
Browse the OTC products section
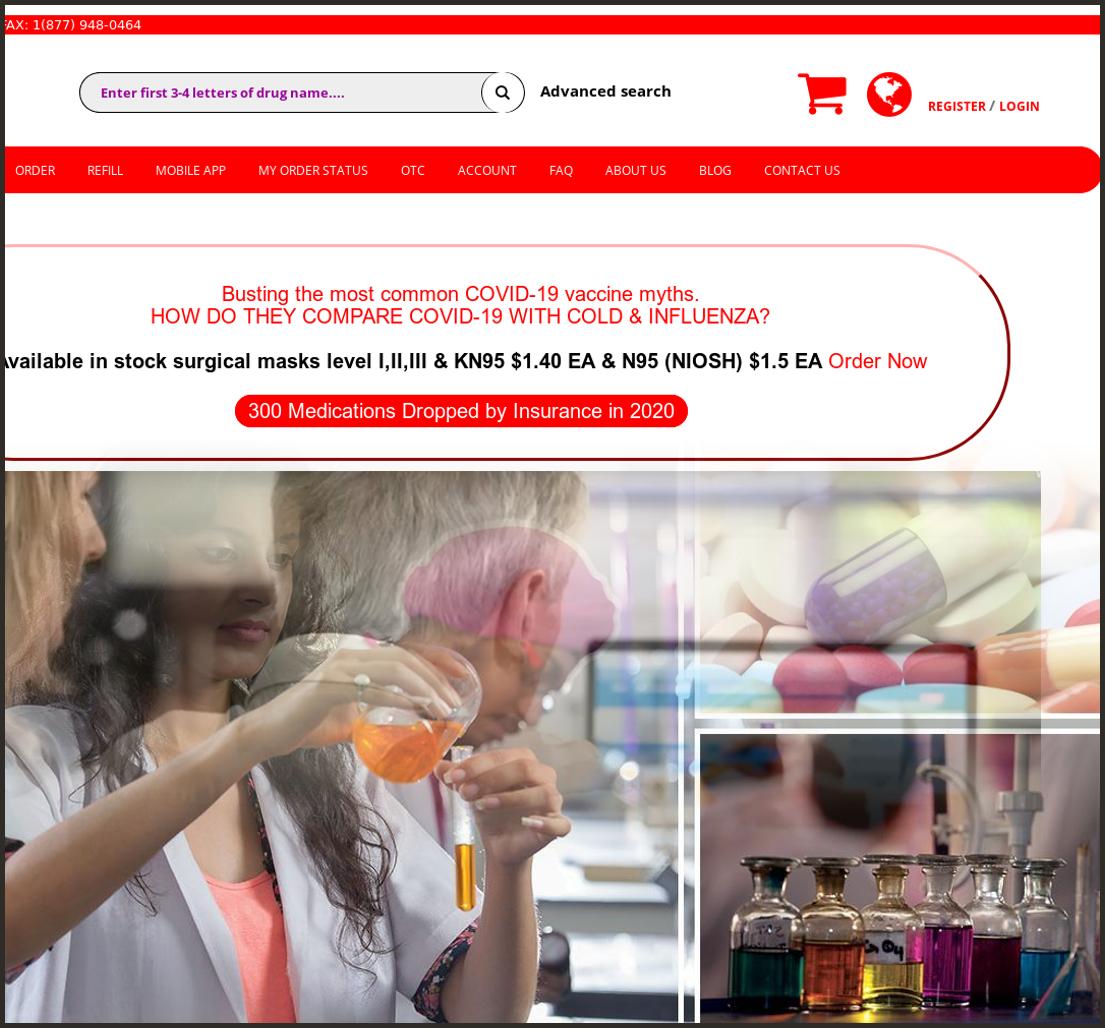pyautogui.click(x=412, y=170)
